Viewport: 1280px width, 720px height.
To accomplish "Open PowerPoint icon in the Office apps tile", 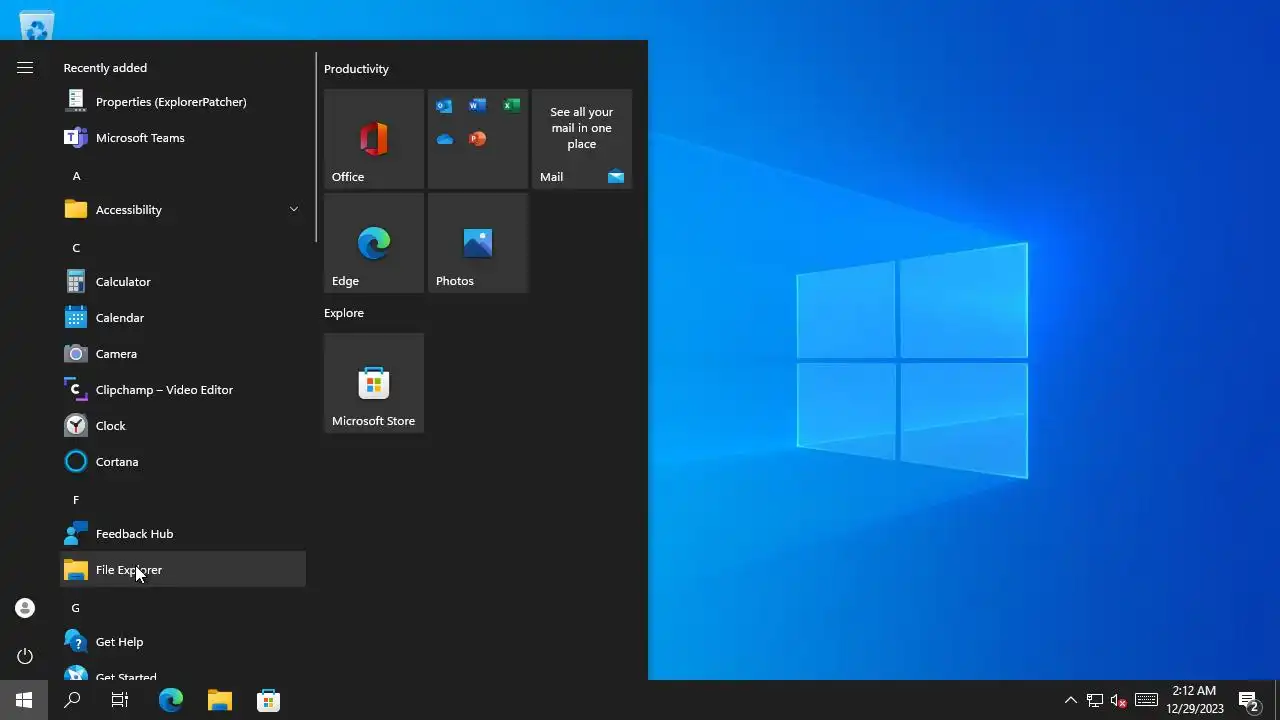I will tap(478, 139).
